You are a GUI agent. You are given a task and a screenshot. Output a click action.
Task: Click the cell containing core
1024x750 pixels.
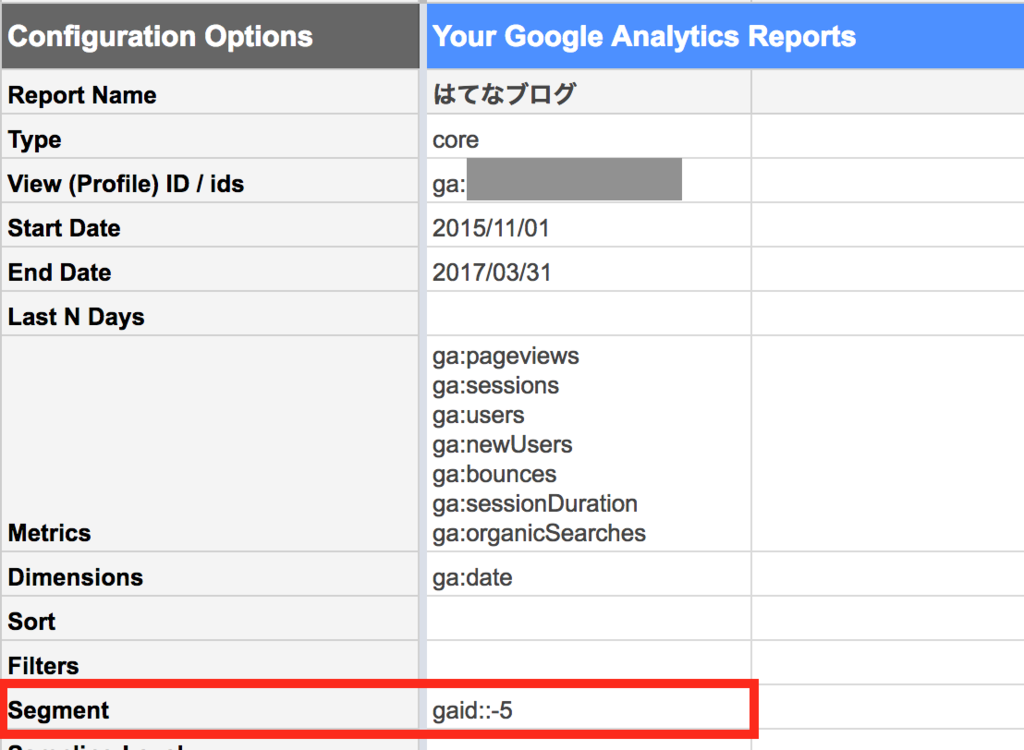click(588, 140)
